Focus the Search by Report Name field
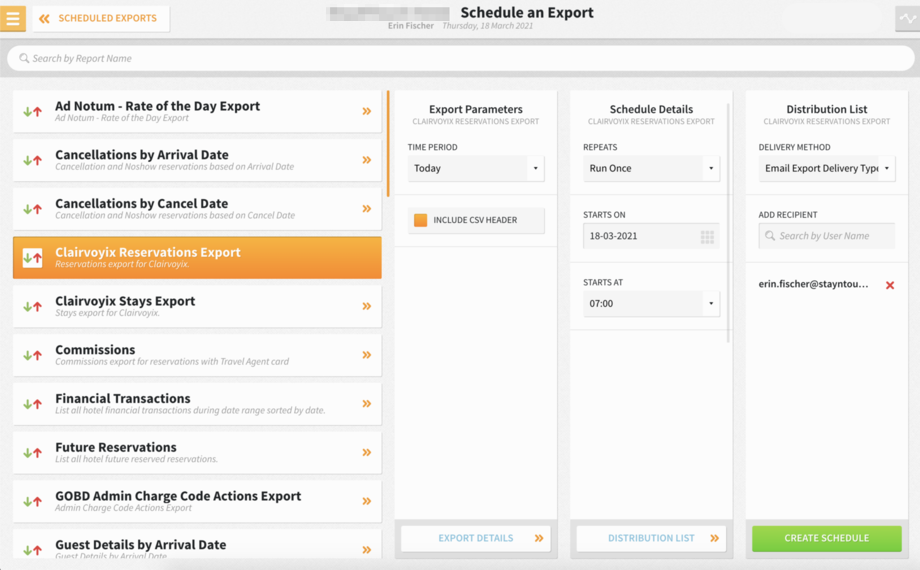This screenshot has height=570, width=920. point(461,58)
